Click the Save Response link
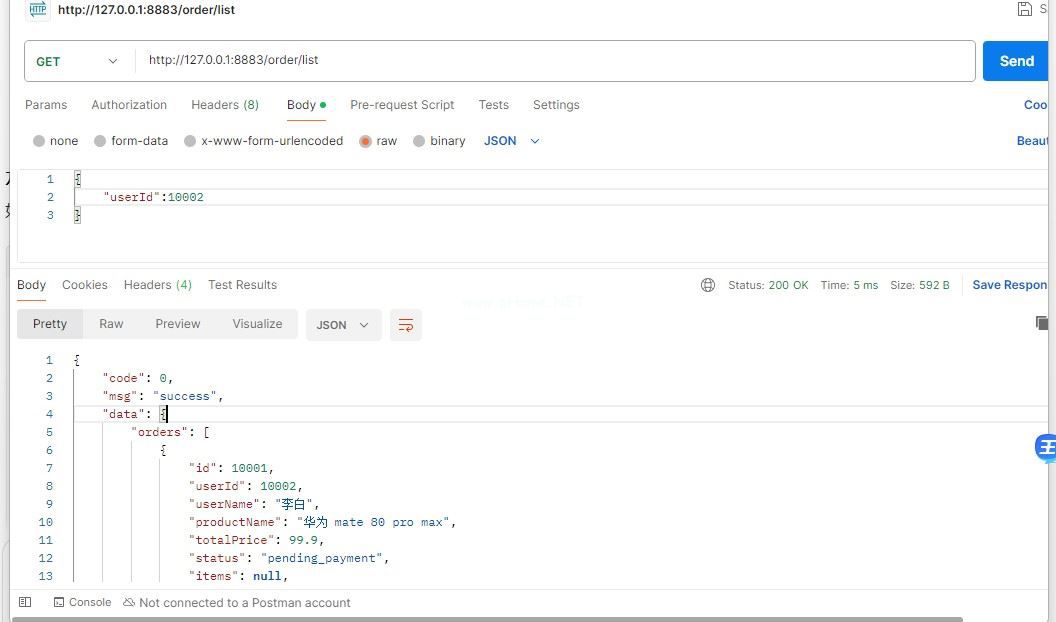Image resolution: width=1056 pixels, height=622 pixels. click(1010, 285)
